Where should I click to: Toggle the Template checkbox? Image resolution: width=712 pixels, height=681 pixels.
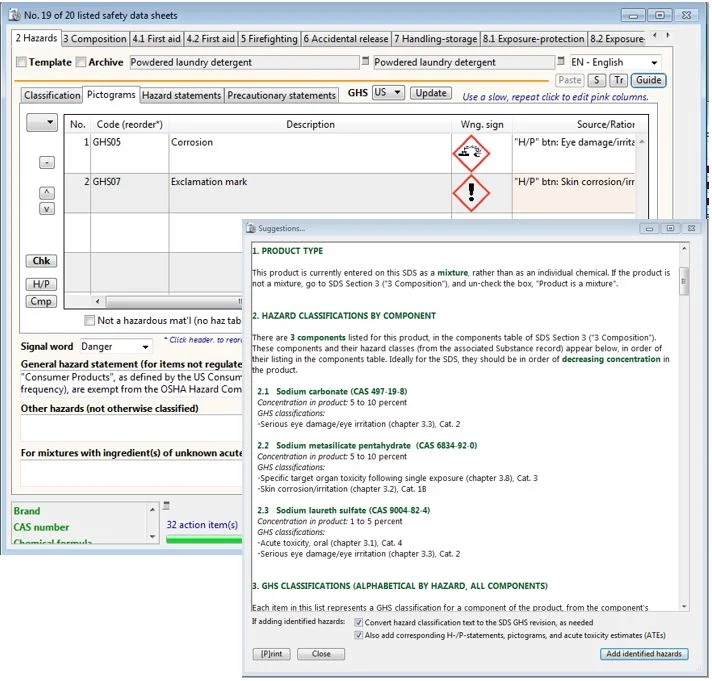(x=21, y=62)
